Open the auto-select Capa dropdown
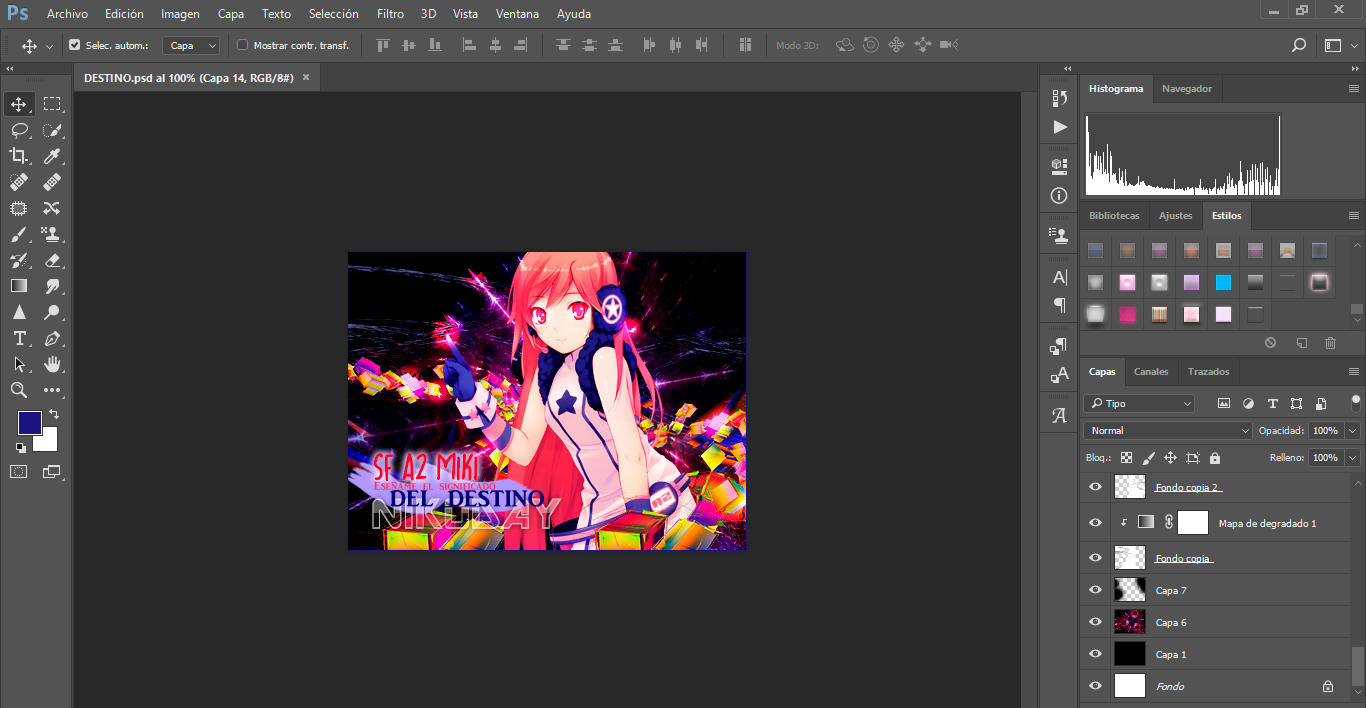Screen dimensions: 1366x708 click(x=192, y=45)
